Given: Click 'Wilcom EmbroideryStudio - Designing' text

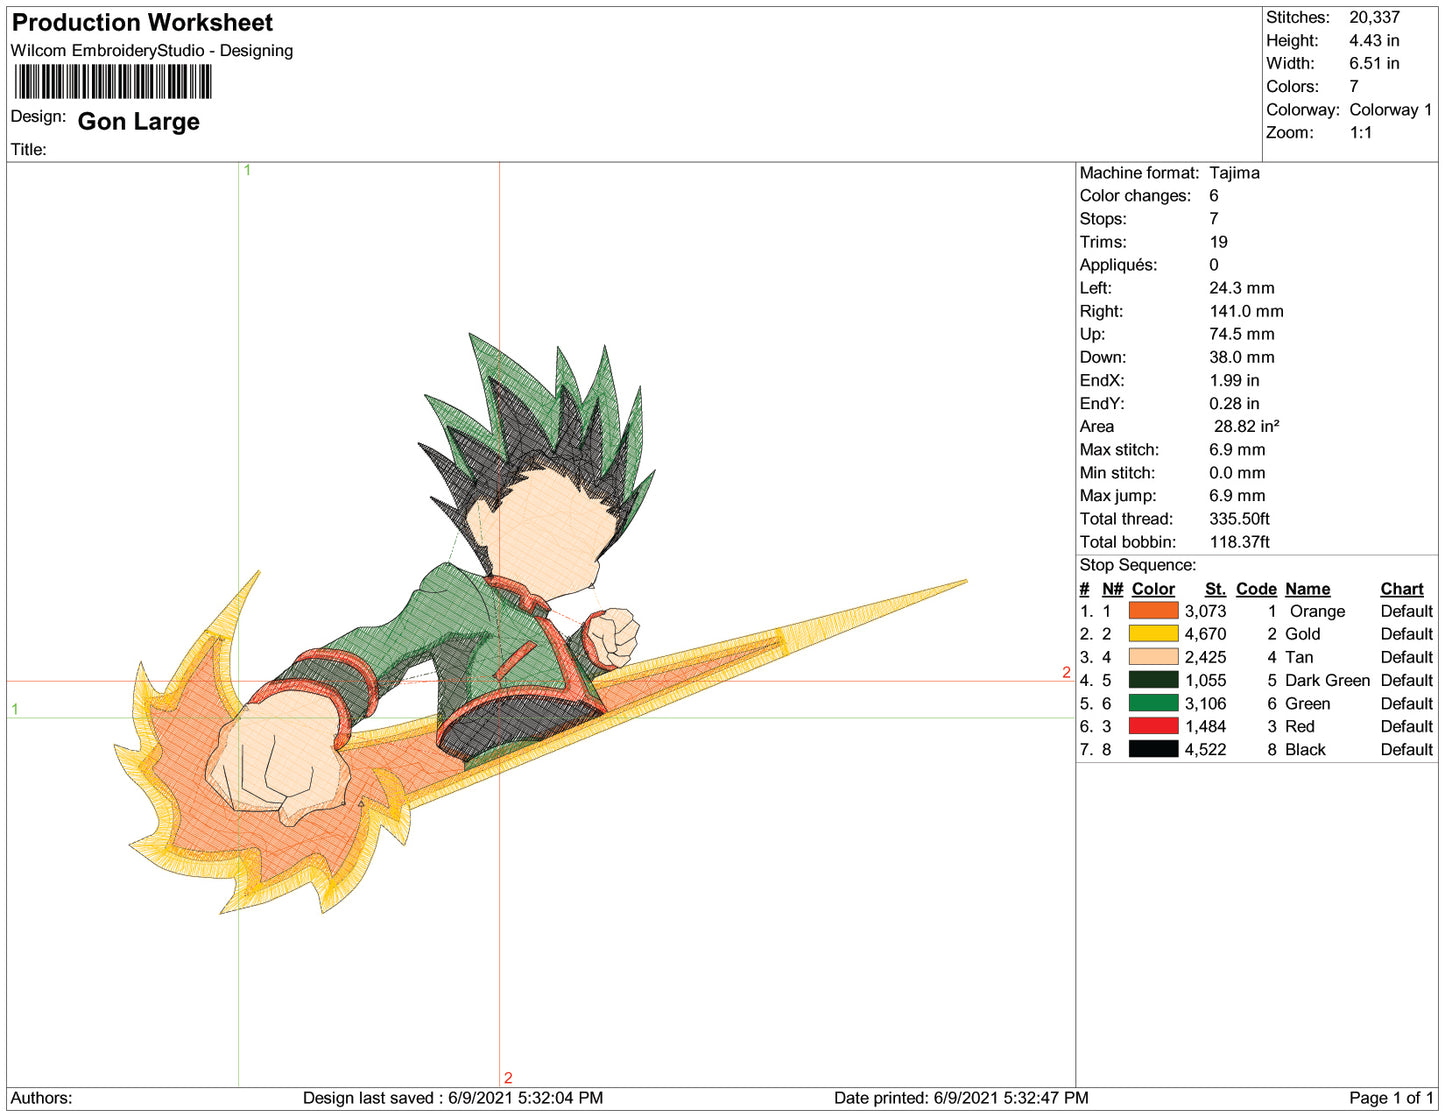Looking at the screenshot, I should pos(152,51).
